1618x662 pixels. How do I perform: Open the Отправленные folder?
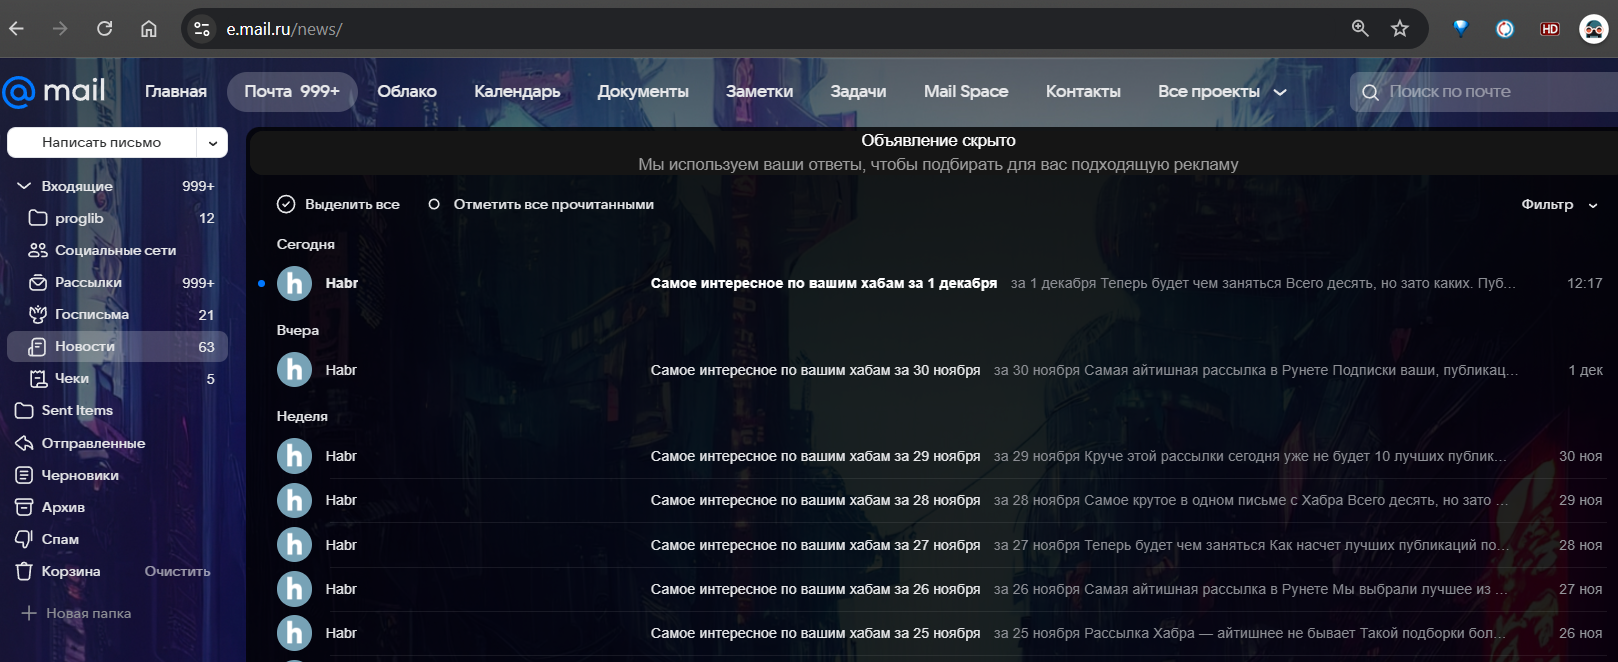[117, 443]
